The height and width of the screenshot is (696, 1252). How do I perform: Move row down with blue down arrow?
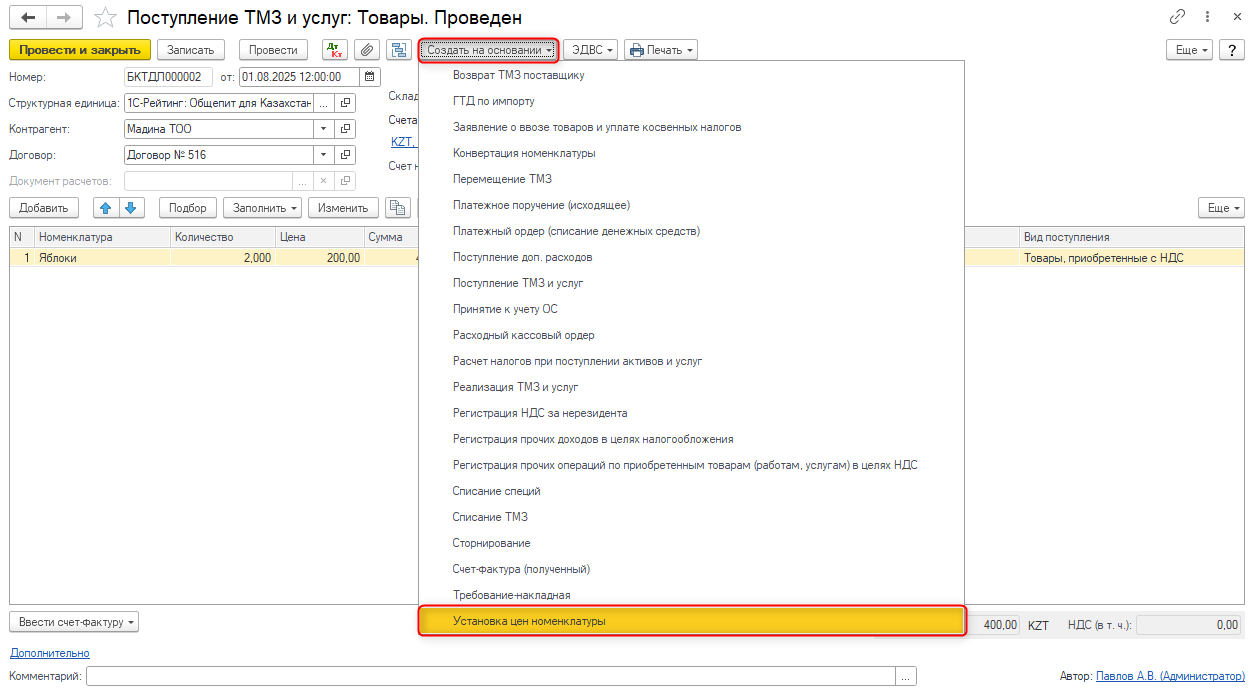(132, 208)
